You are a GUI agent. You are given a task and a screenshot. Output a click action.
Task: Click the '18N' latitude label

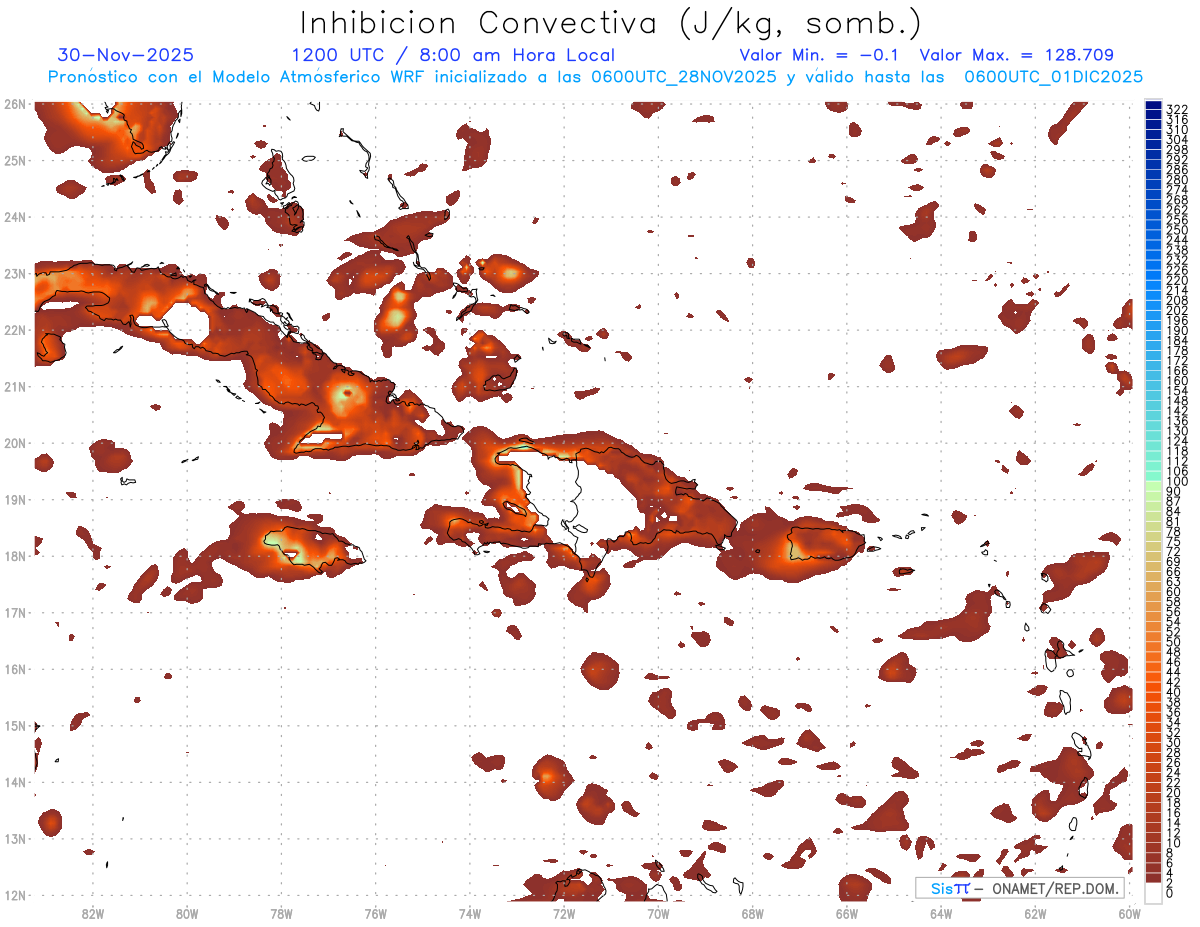(x=14, y=556)
